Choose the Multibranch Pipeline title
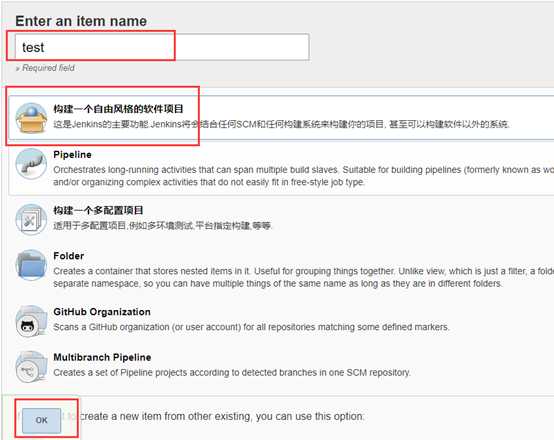This screenshot has height=440, width=554. tap(102, 357)
